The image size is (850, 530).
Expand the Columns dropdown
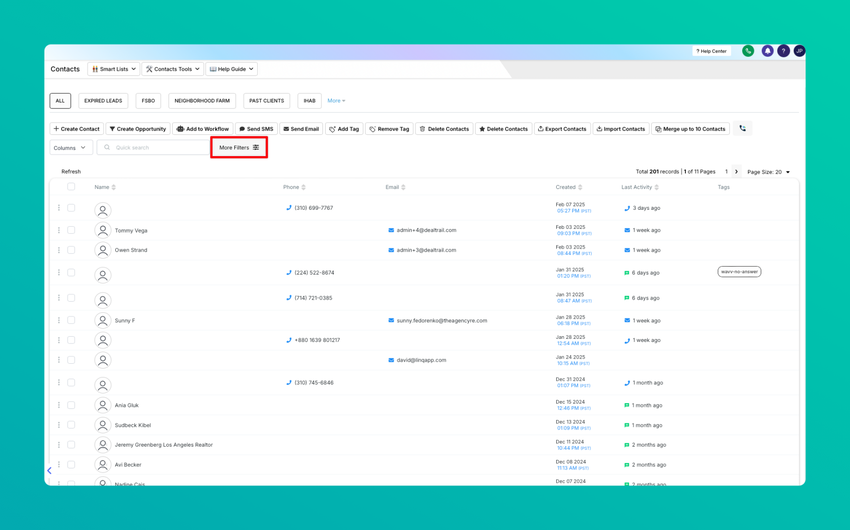coord(71,147)
